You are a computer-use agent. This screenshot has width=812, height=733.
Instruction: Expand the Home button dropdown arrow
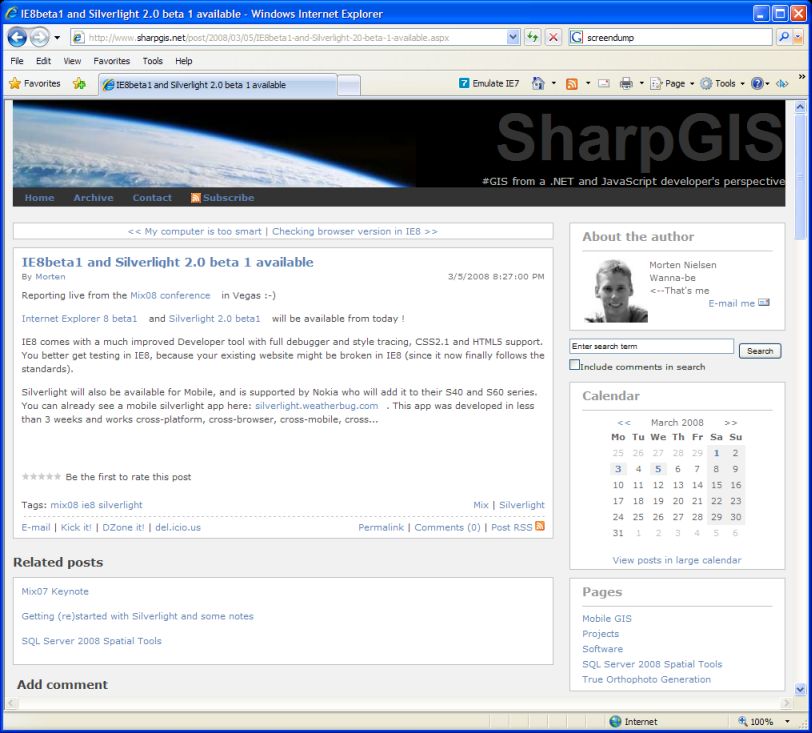coord(554,83)
